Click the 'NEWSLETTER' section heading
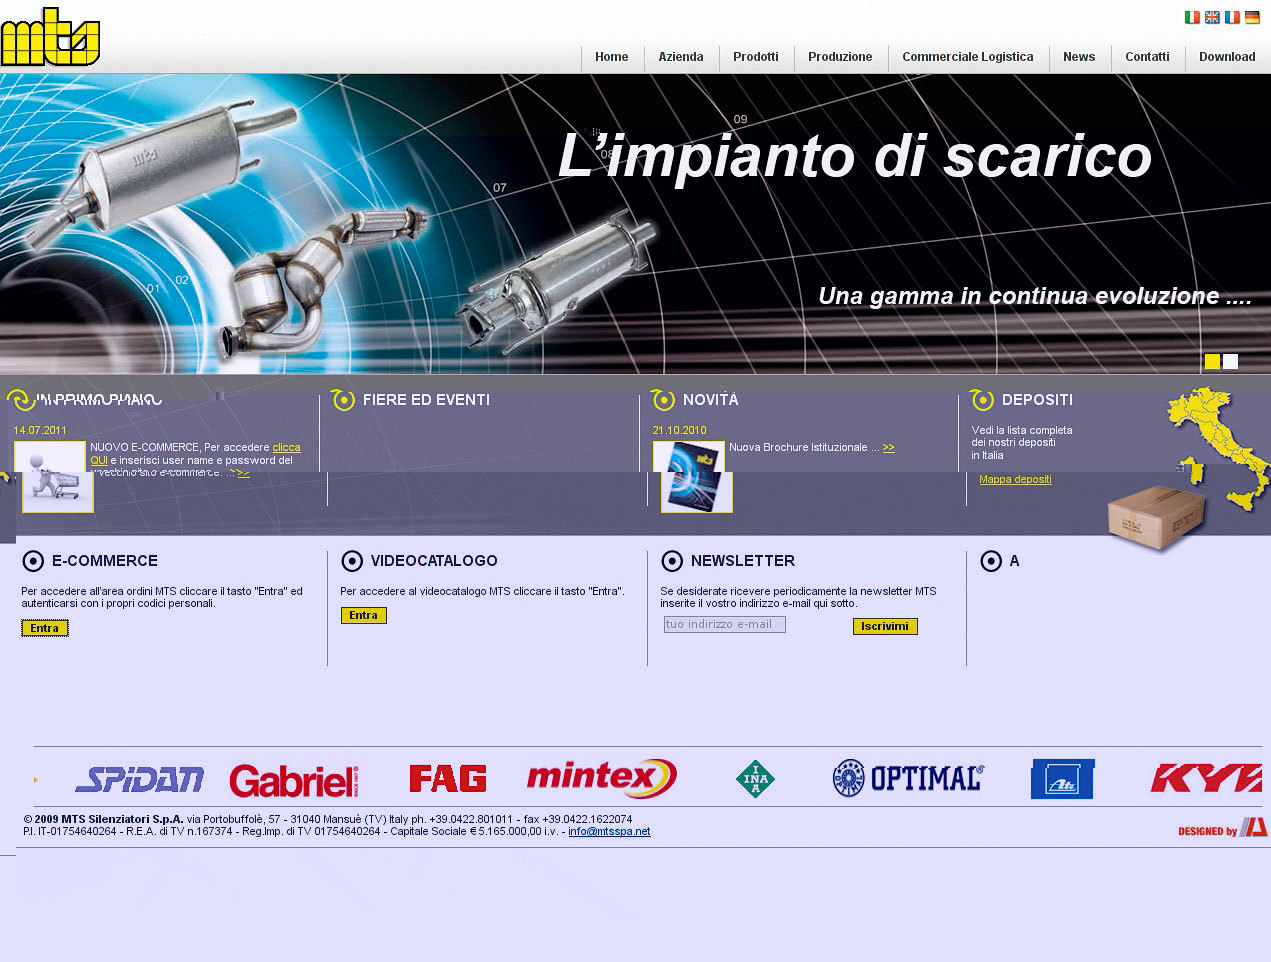This screenshot has width=1271, height=962. [743, 561]
